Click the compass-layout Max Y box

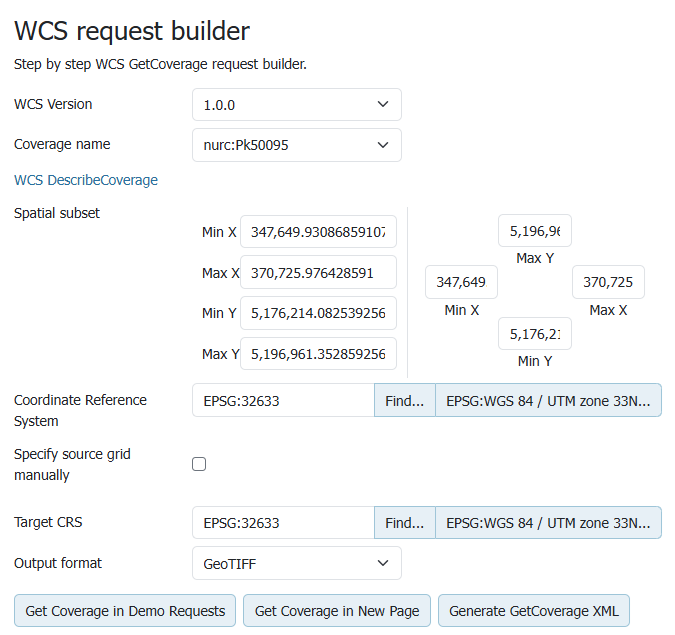tap(534, 231)
